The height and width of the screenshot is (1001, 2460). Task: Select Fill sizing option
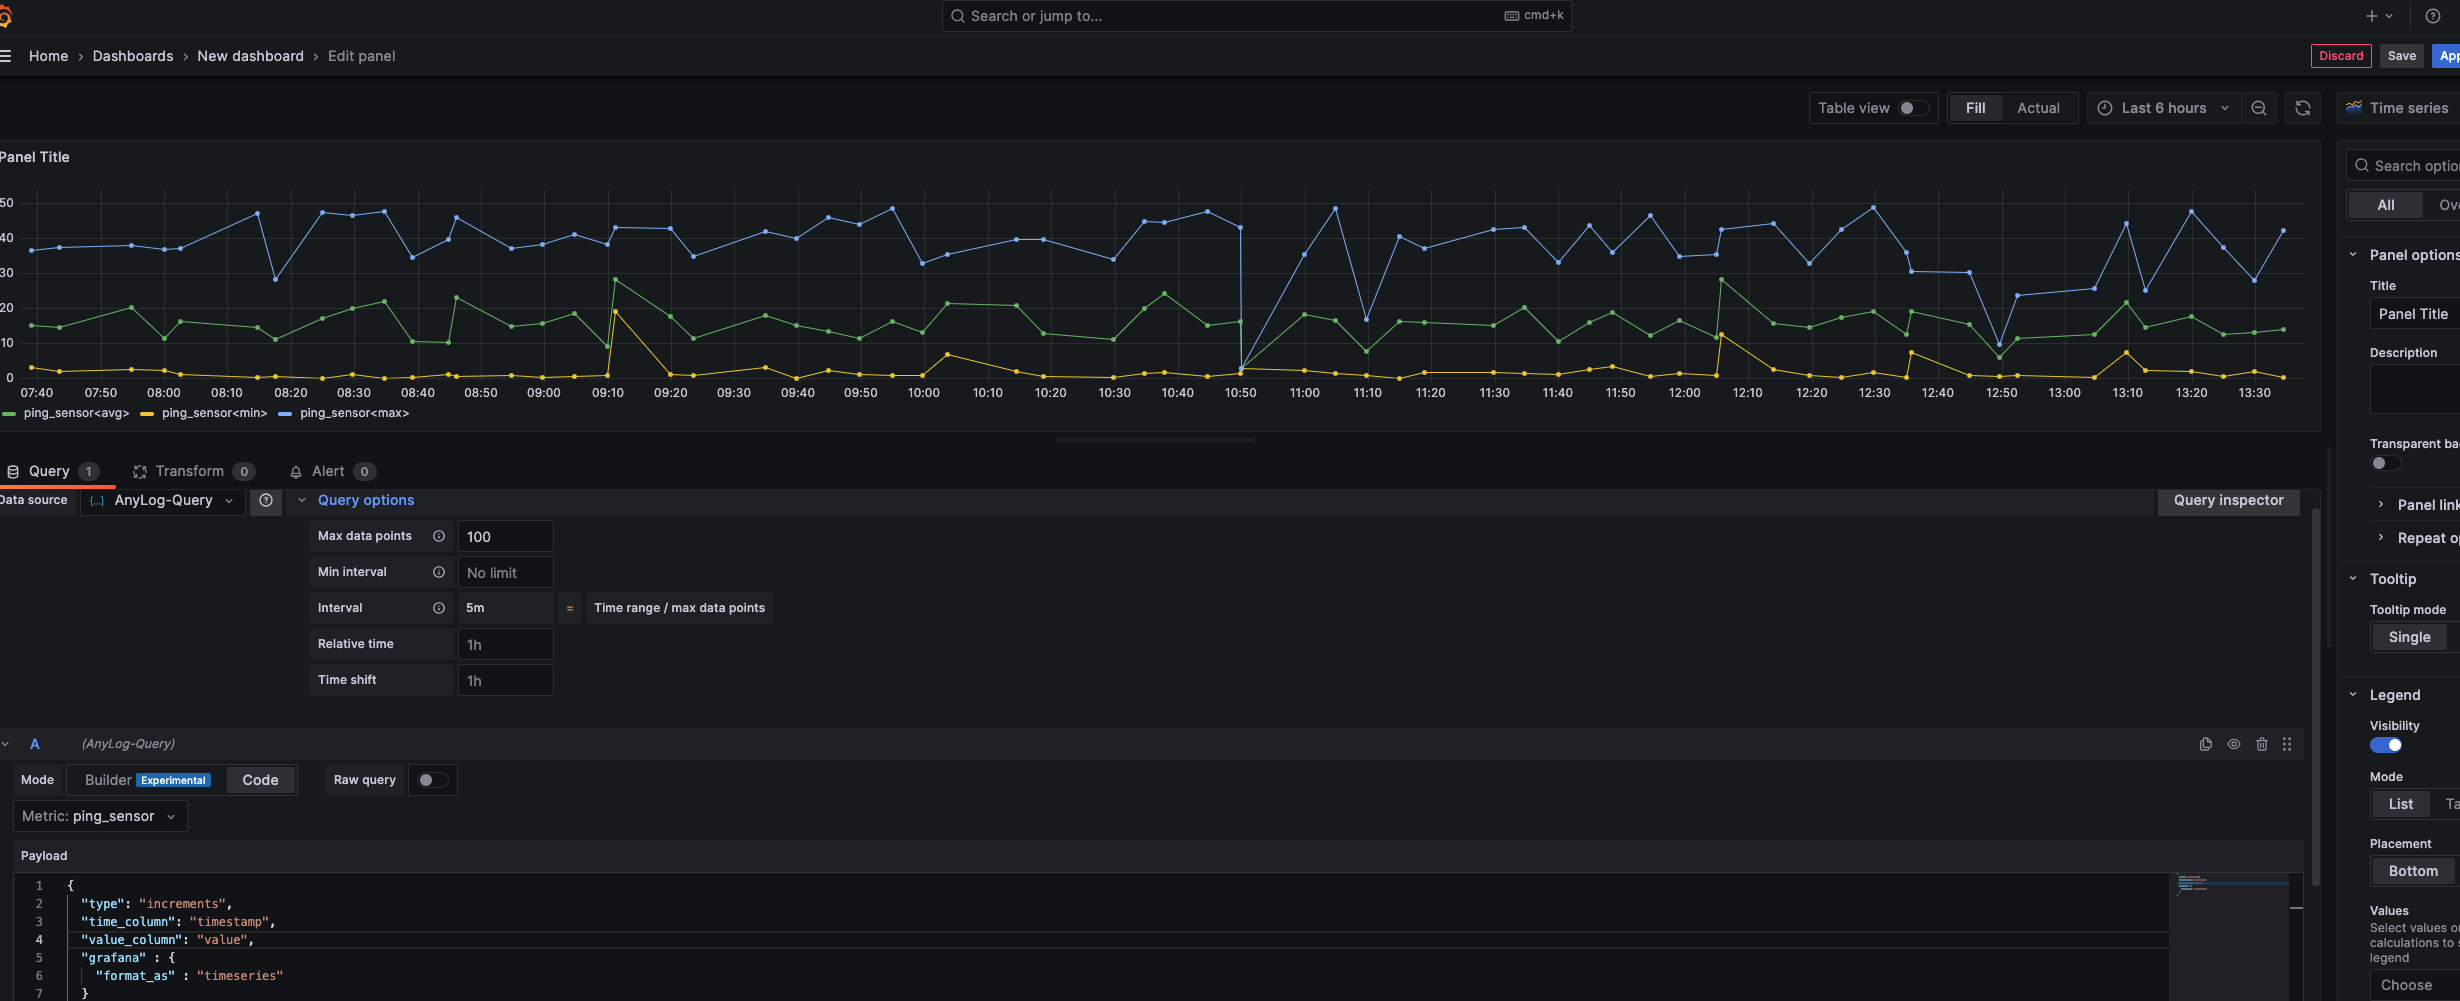pos(1975,108)
